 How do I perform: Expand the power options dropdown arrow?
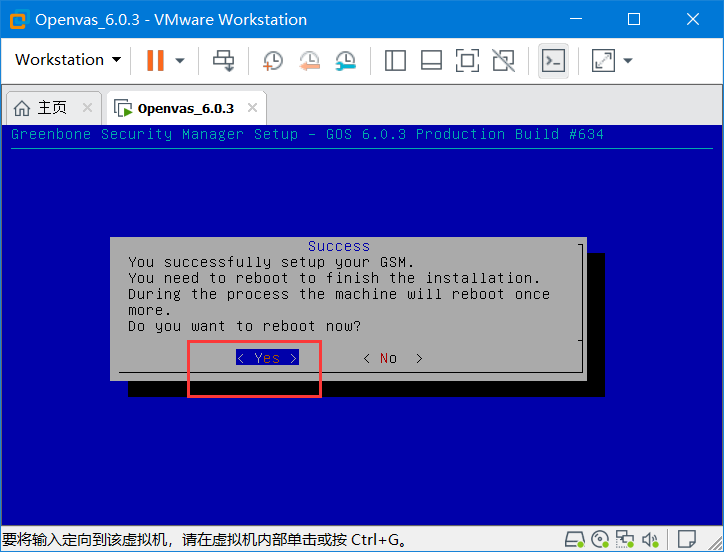click(x=180, y=61)
